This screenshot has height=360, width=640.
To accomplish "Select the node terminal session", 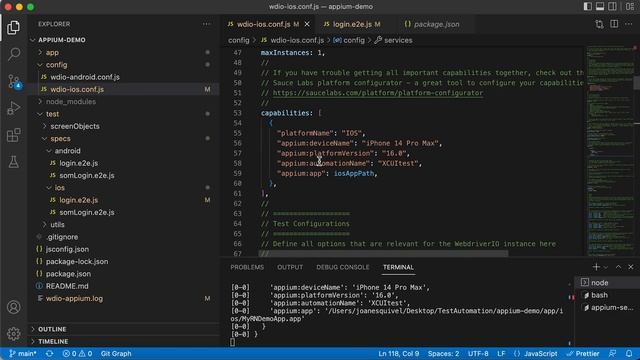I will pos(607,282).
